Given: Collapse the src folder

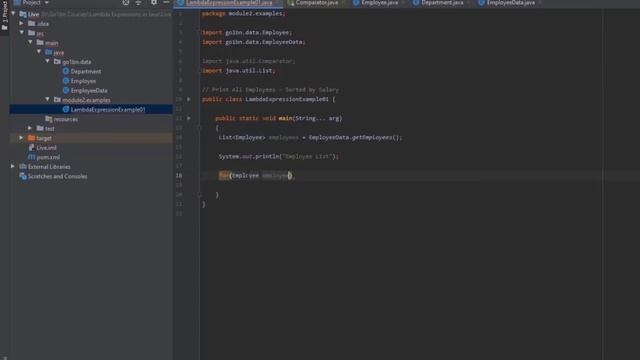Looking at the screenshot, I should click(x=22, y=33).
